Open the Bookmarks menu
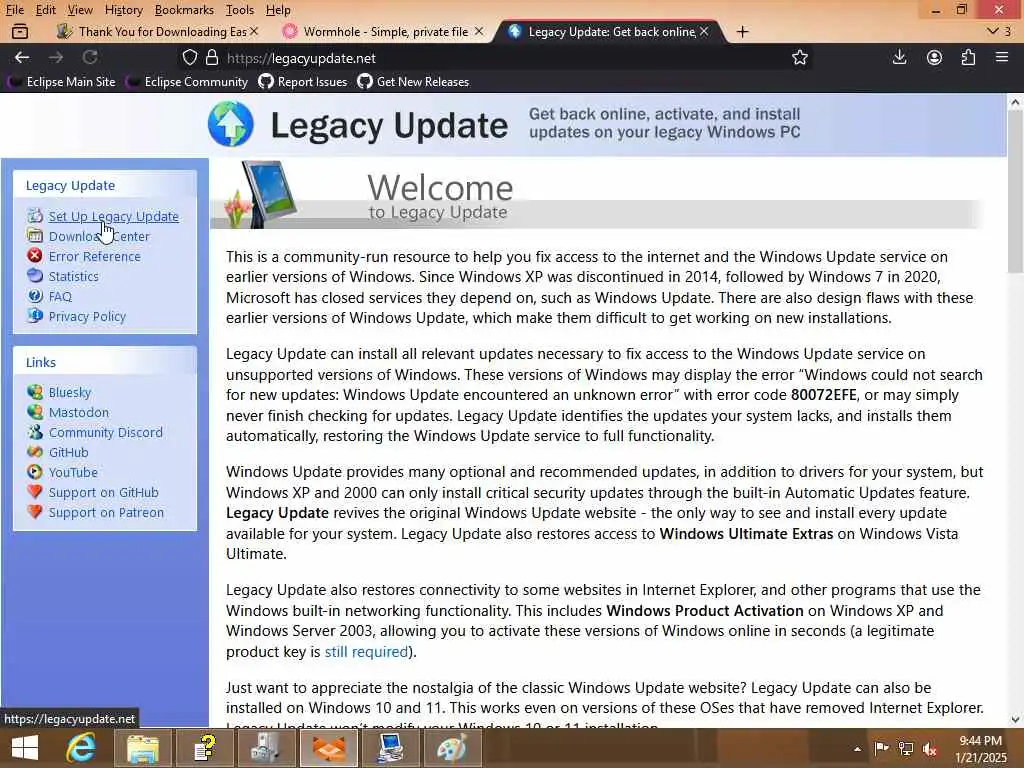 [x=184, y=10]
